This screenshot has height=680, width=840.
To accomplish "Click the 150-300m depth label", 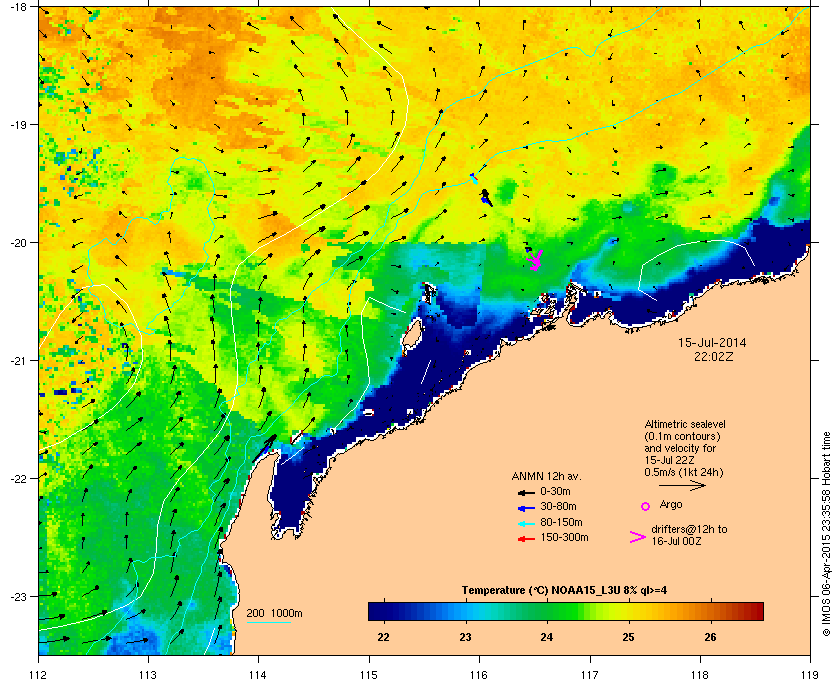I will [x=564, y=537].
